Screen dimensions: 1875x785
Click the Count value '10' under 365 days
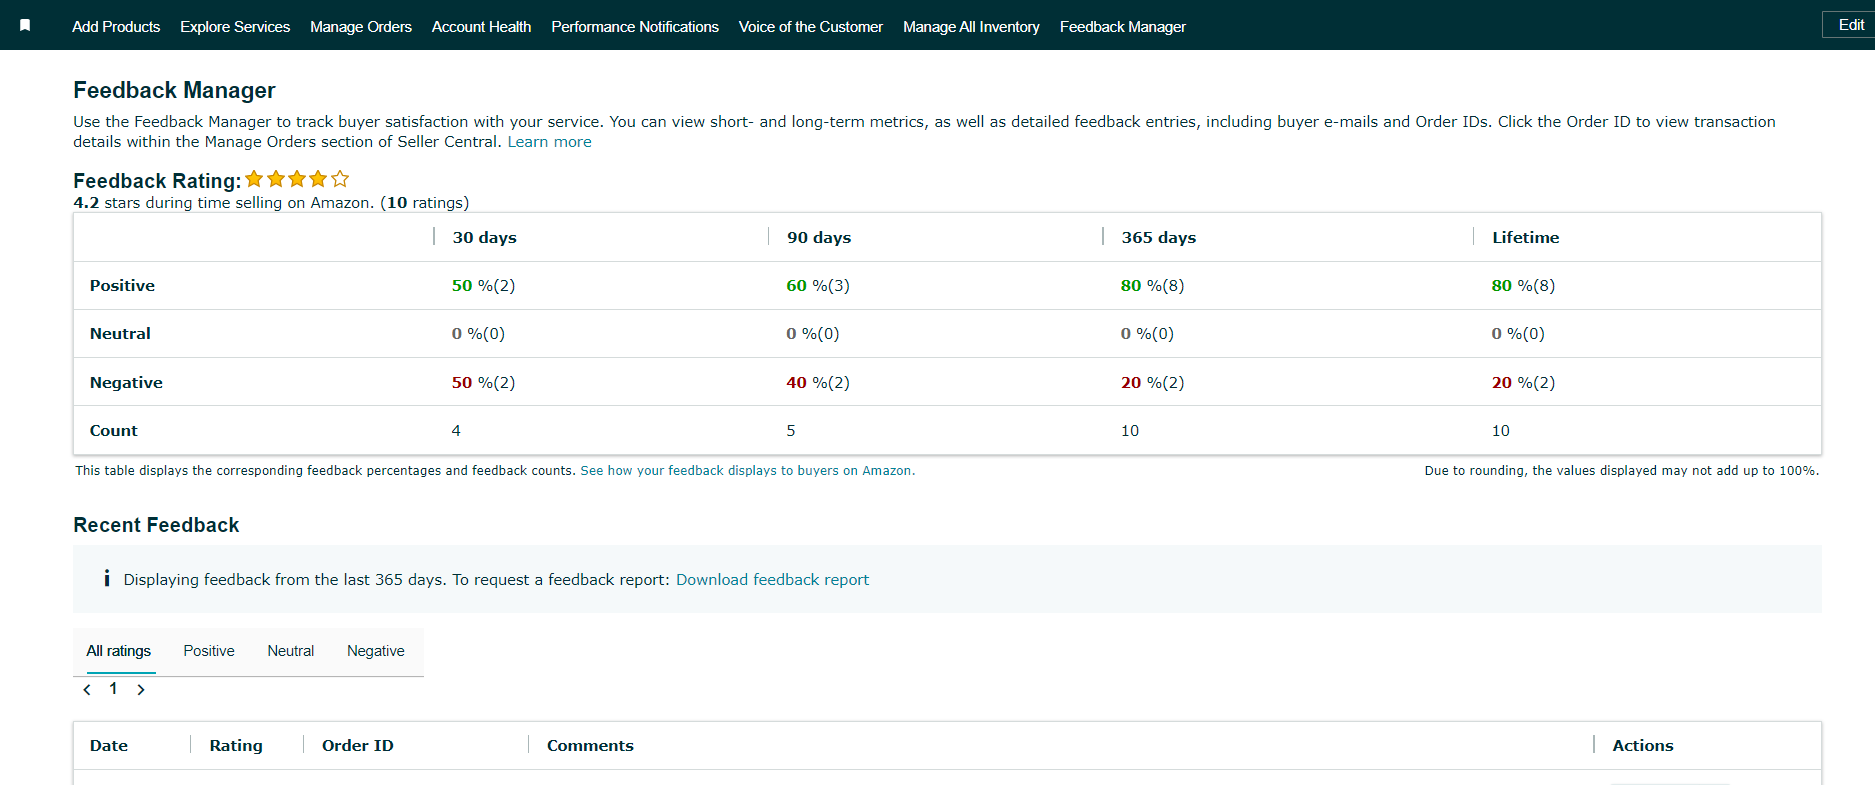point(1130,431)
